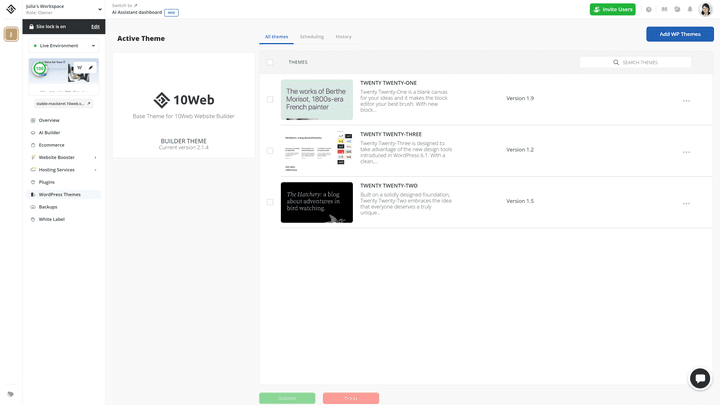The image size is (720, 405).
Task: Click the active 10Web builder theme card
Action: [x=184, y=105]
